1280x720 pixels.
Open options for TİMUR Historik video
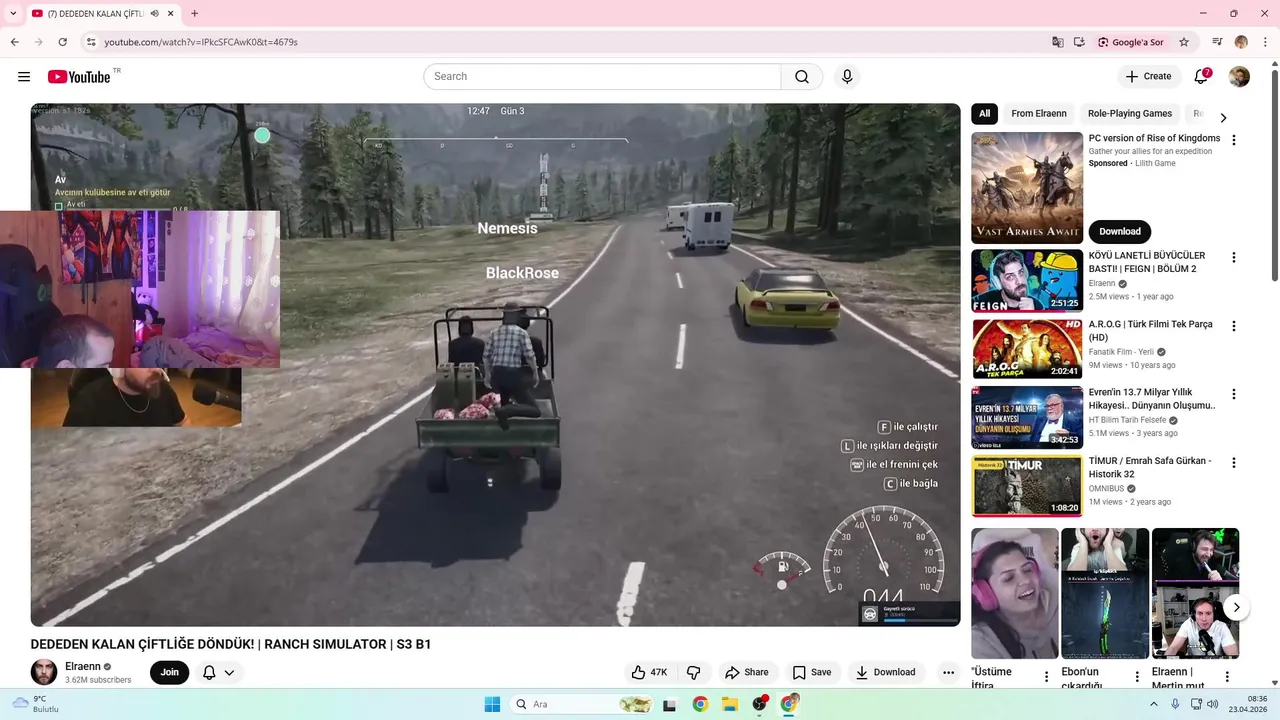tap(1234, 463)
